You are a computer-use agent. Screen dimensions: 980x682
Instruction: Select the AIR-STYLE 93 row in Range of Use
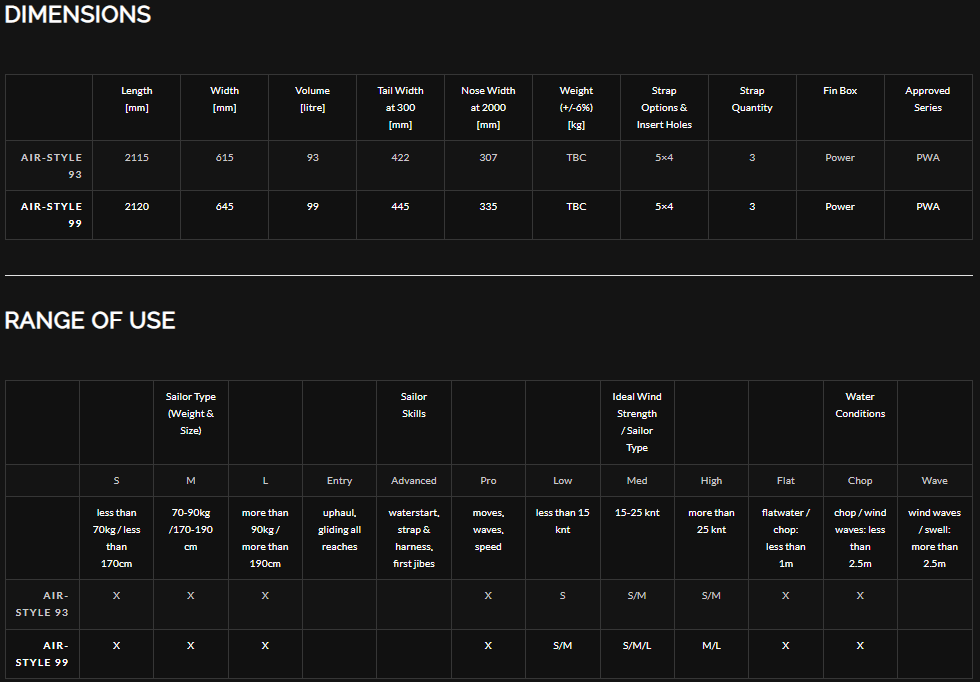(489, 604)
